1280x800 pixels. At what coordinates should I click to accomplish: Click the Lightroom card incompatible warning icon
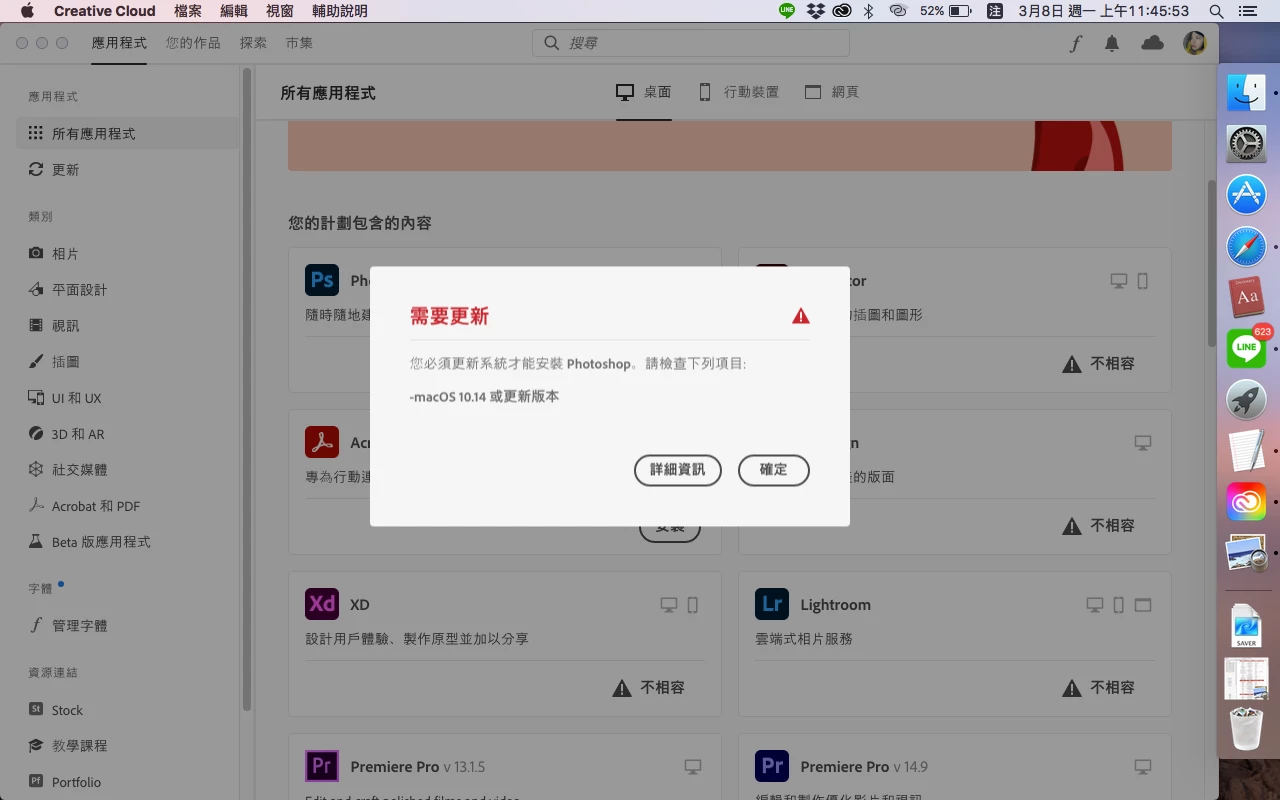1072,688
